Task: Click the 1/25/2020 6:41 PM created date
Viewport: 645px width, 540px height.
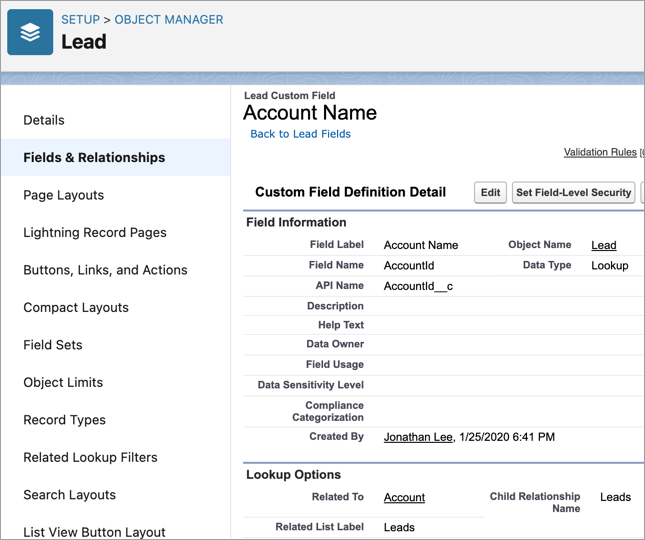Action: (507, 437)
